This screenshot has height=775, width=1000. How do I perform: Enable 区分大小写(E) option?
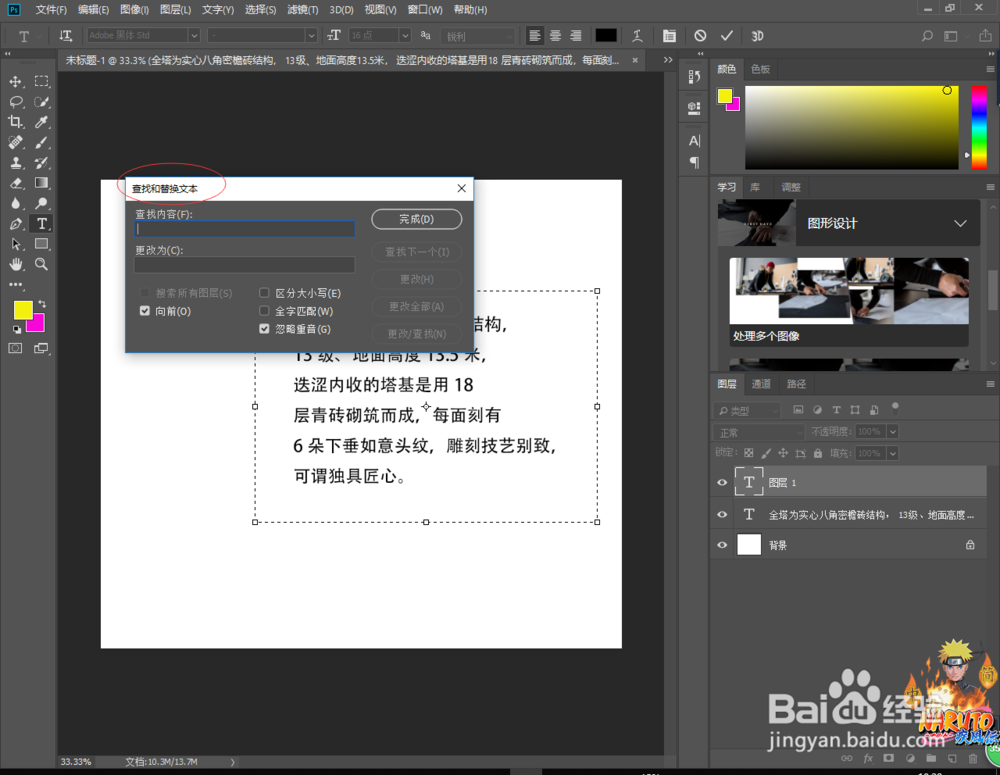click(x=264, y=293)
